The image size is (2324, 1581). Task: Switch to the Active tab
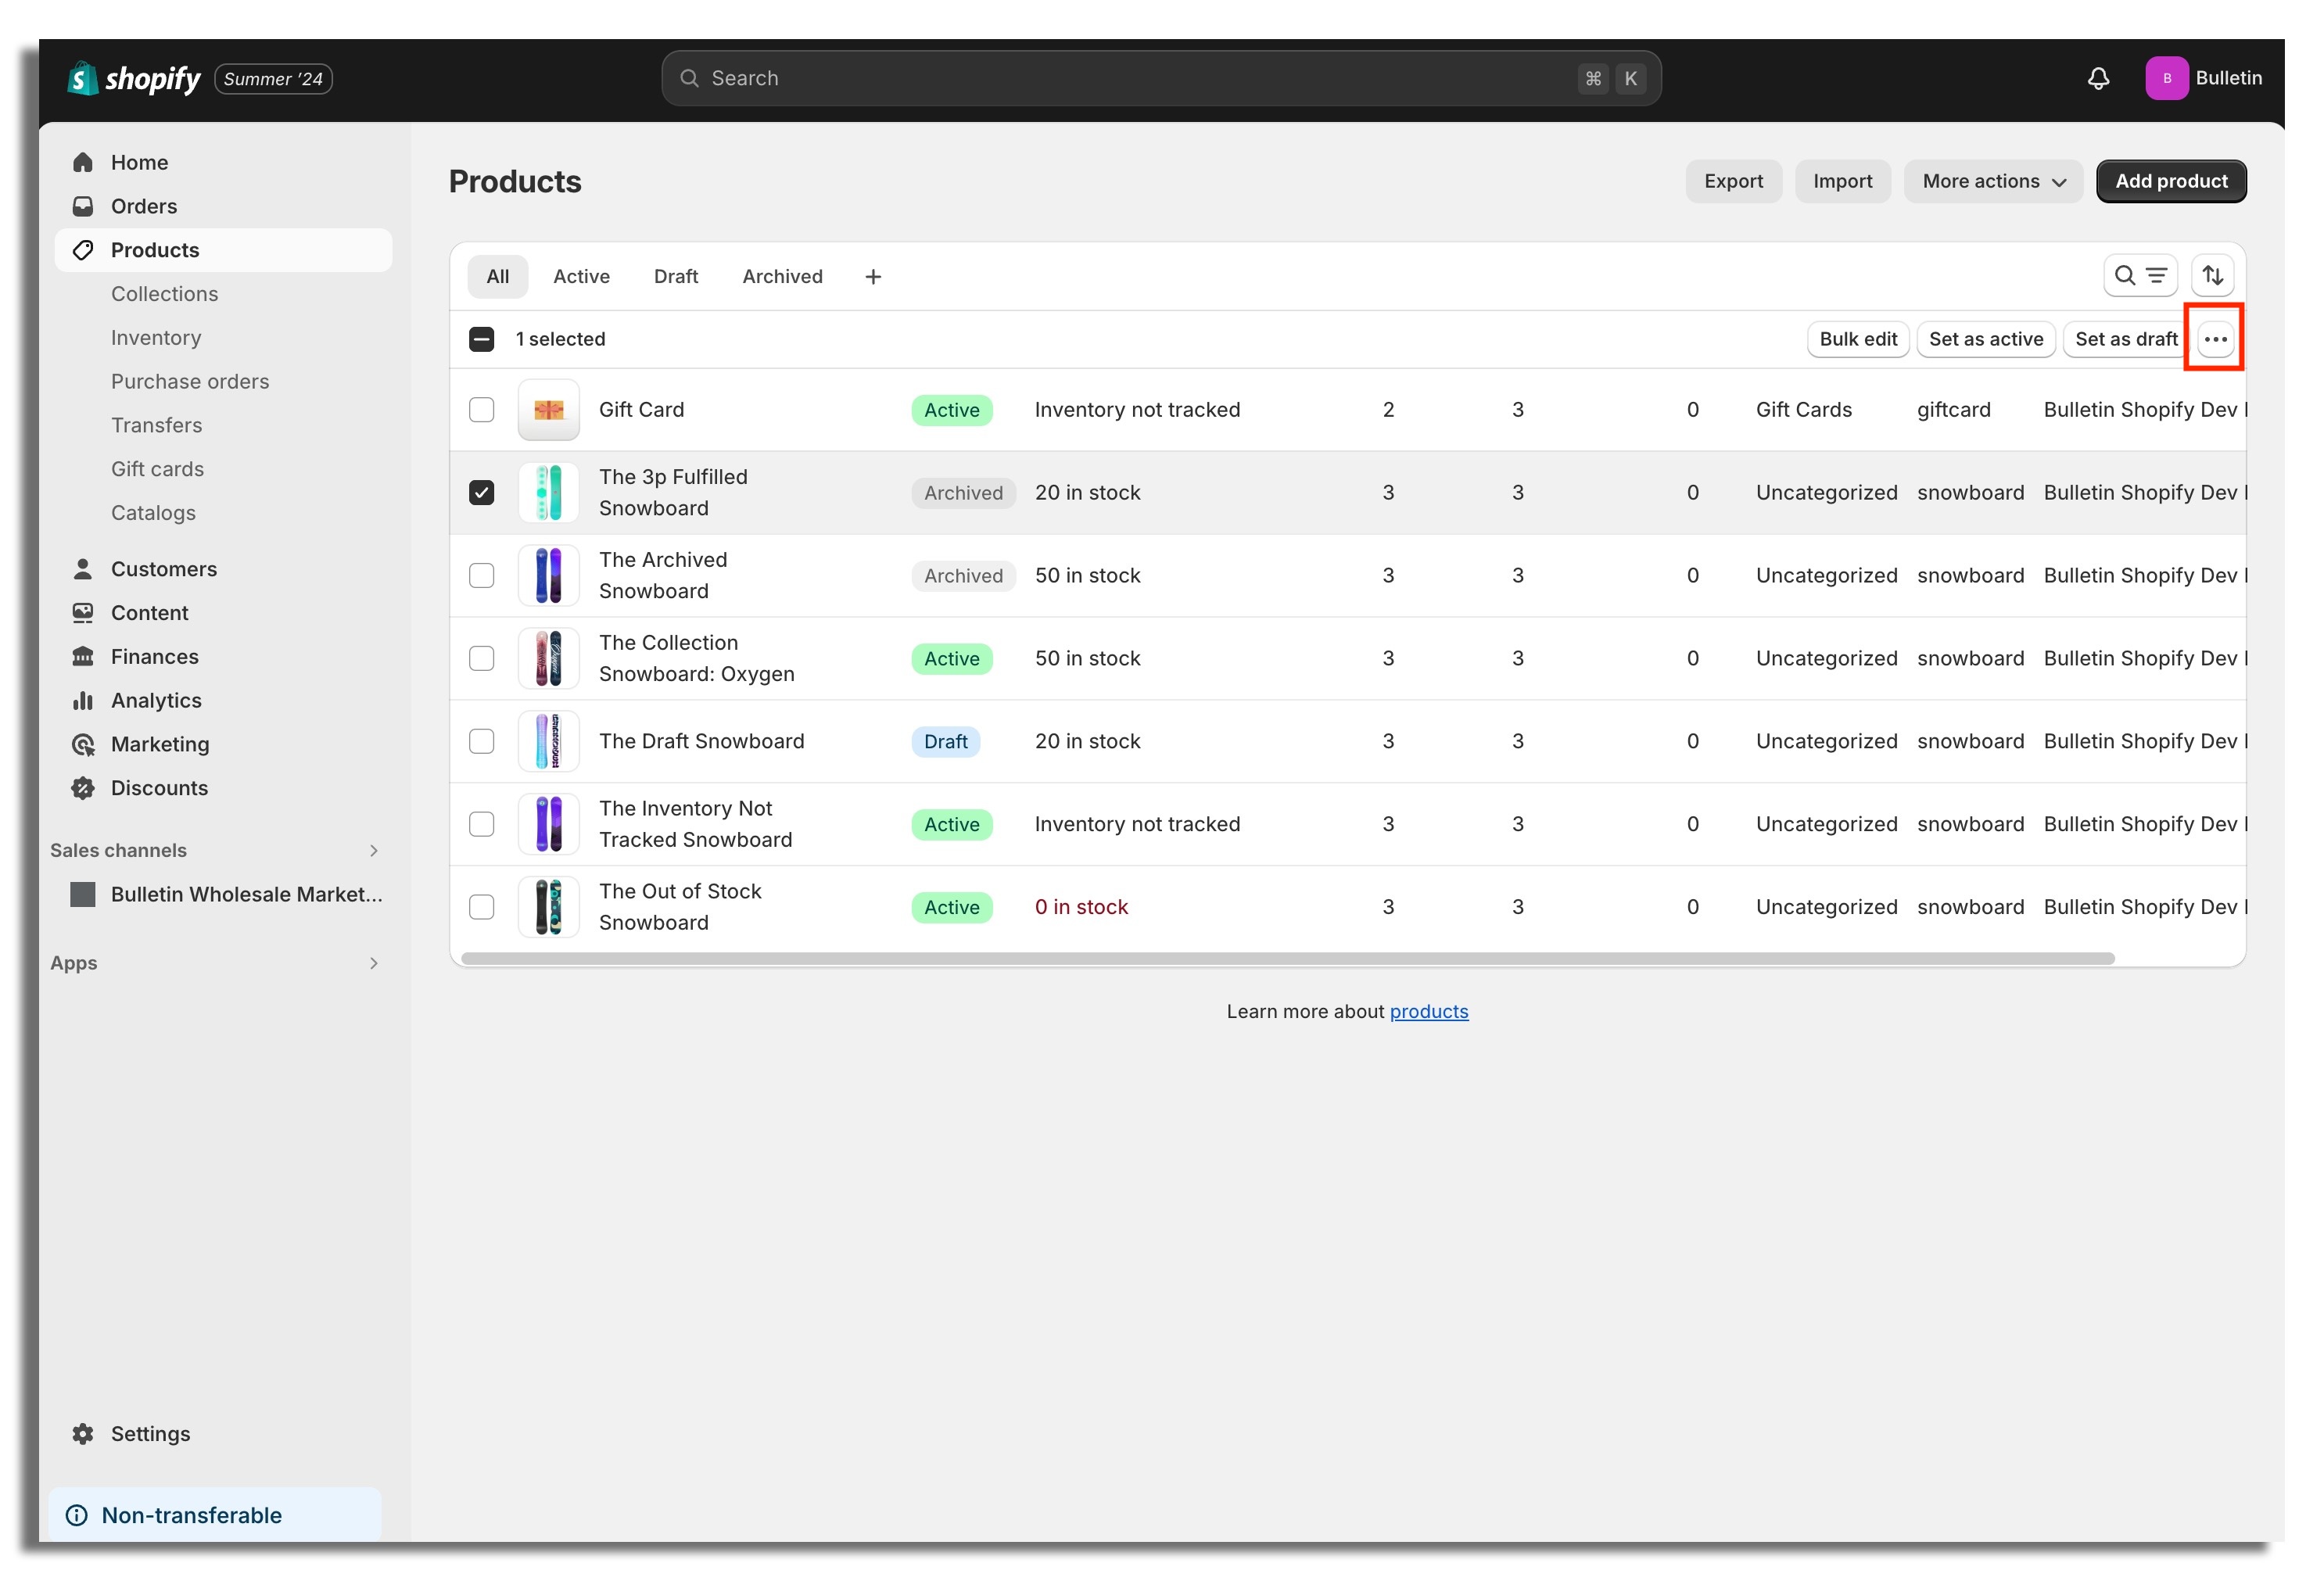tap(581, 277)
